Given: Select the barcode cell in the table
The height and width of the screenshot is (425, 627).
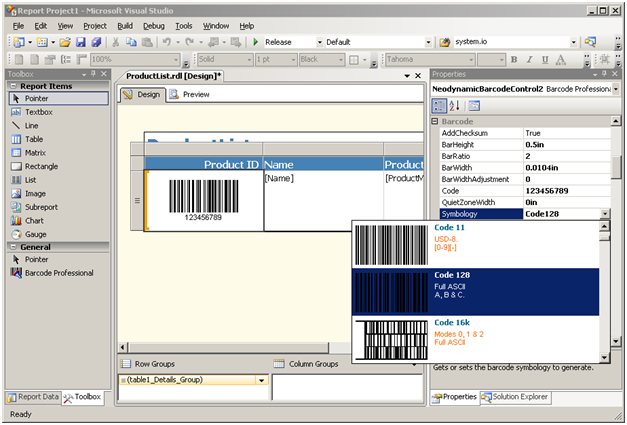Looking at the screenshot, I should click(204, 201).
